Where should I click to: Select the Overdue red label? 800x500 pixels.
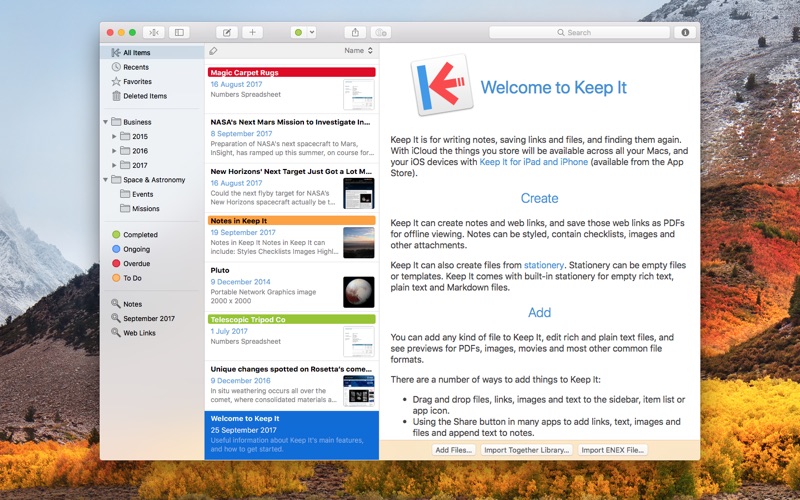136,264
